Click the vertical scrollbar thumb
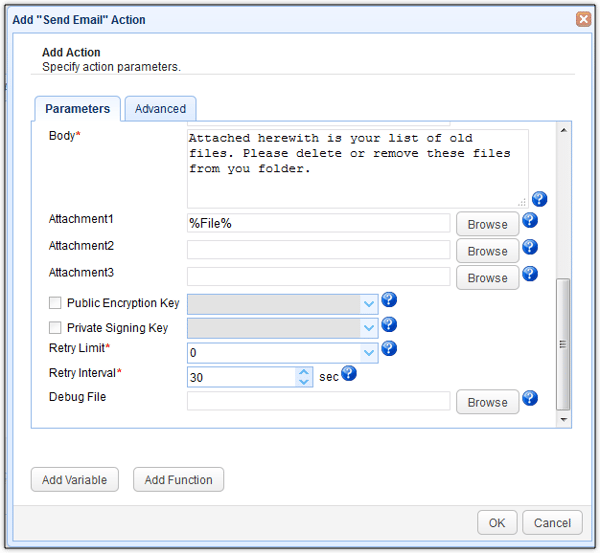Viewport: 600px width, 553px height. 563,344
